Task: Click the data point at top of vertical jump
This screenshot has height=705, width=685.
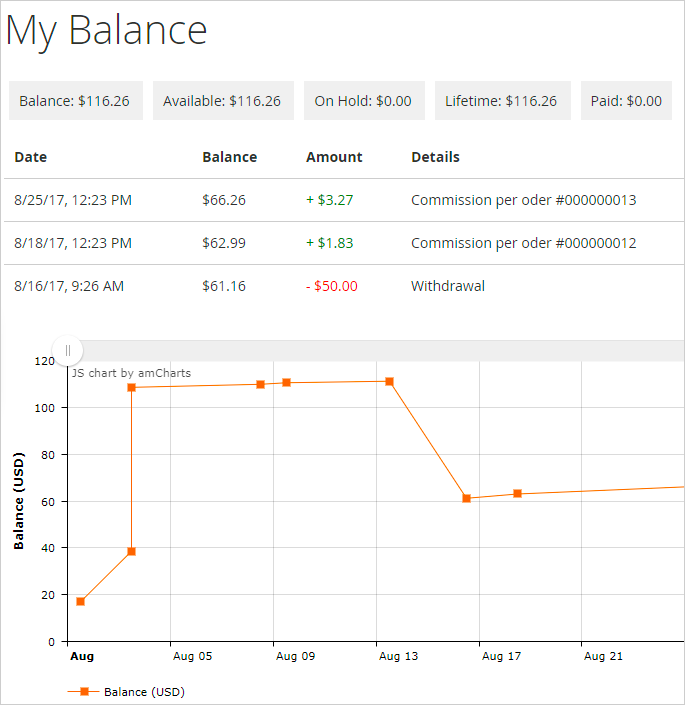Action: click(x=131, y=387)
